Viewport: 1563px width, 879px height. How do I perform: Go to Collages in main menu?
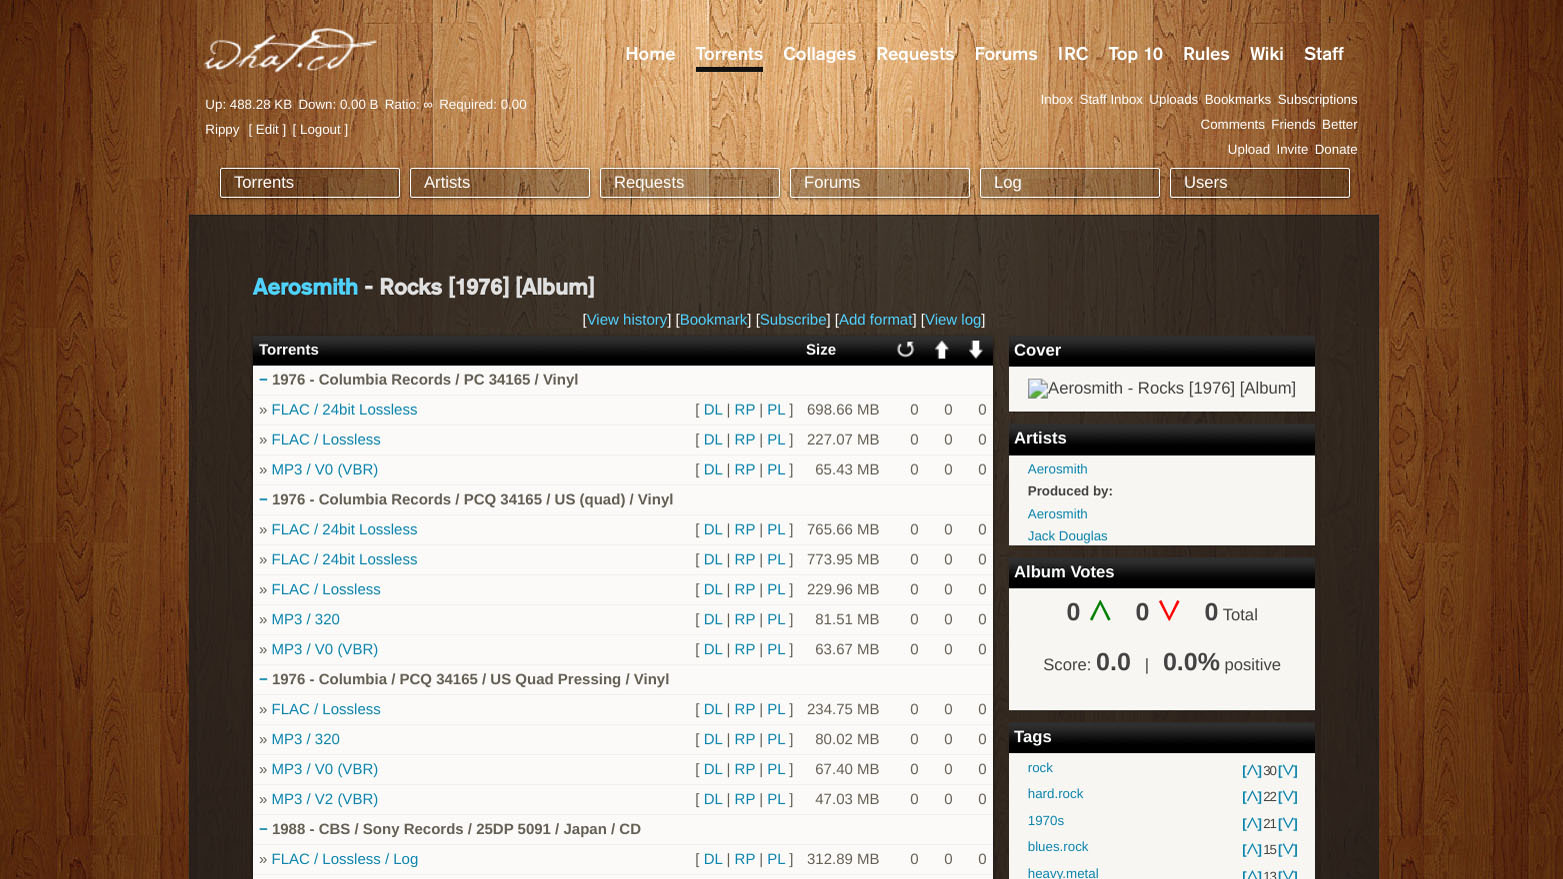tap(819, 54)
